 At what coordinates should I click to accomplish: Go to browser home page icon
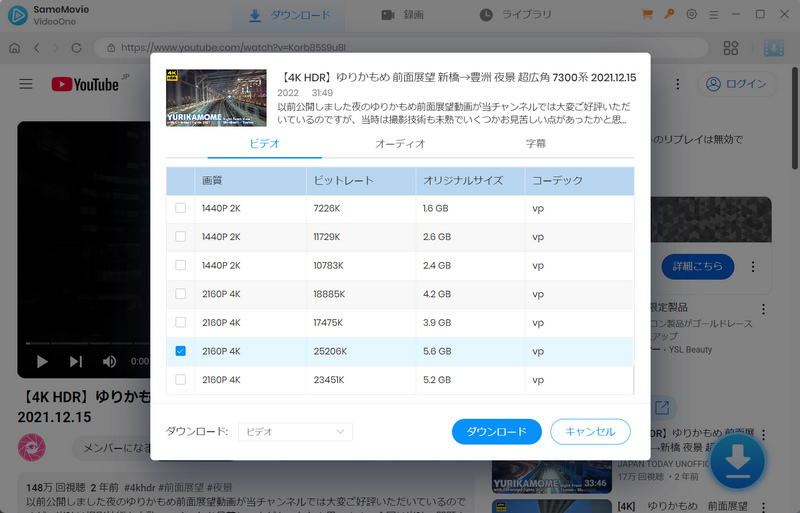point(15,48)
